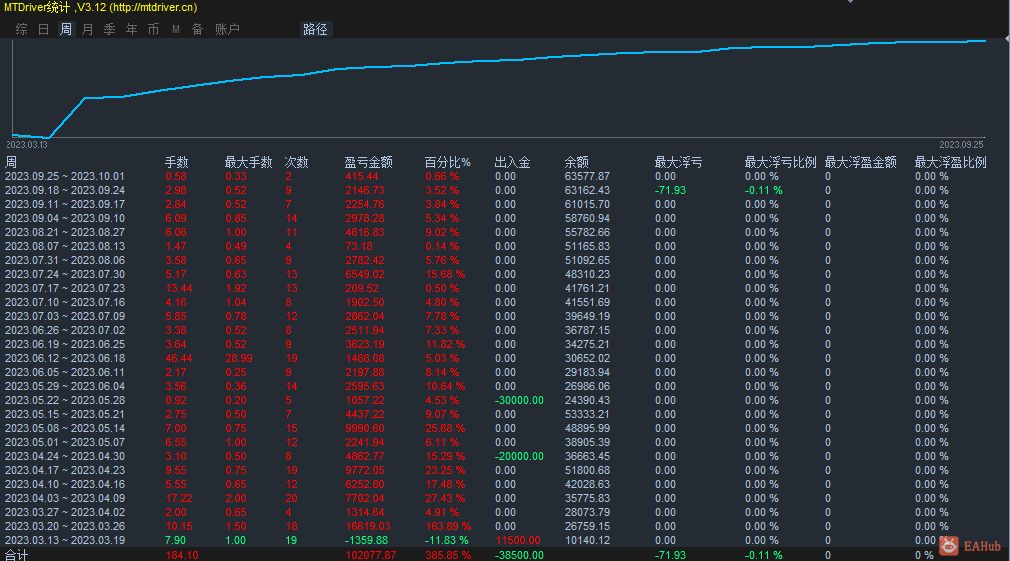Click the -30000.00 withdrawal value
This screenshot has width=1010, height=561.
(519, 401)
